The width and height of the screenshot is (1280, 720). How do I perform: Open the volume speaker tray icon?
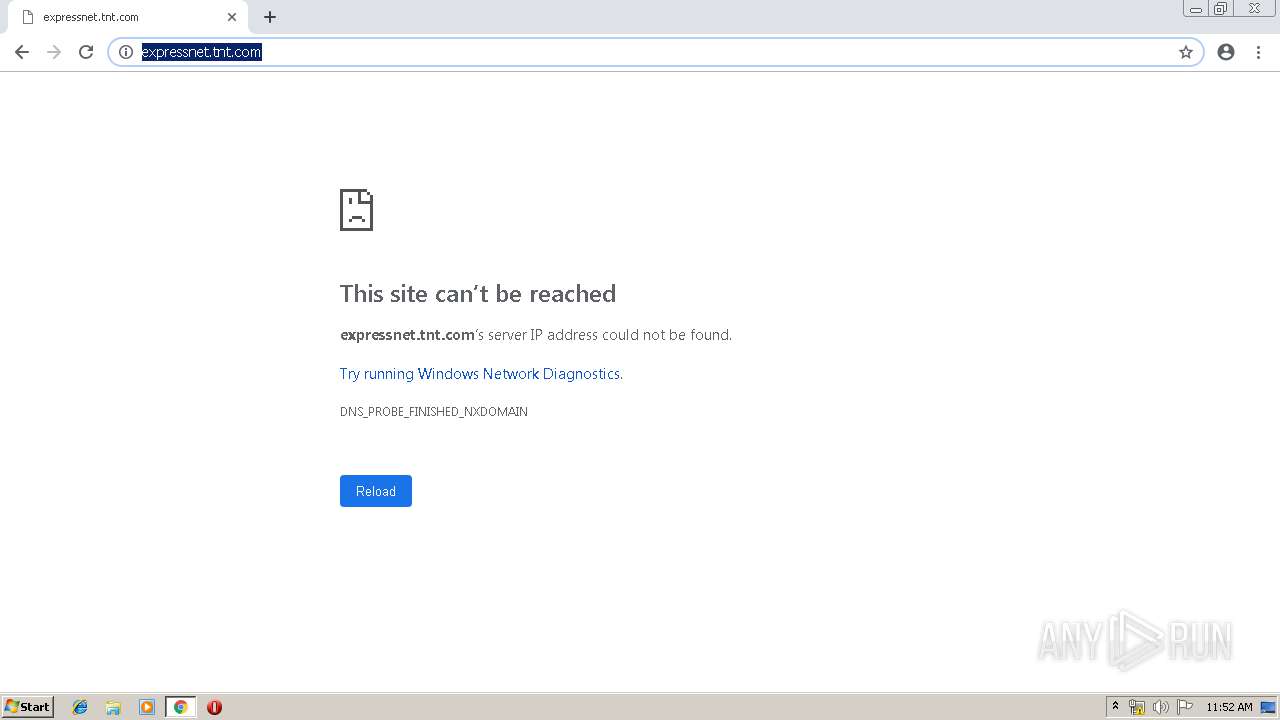1161,707
